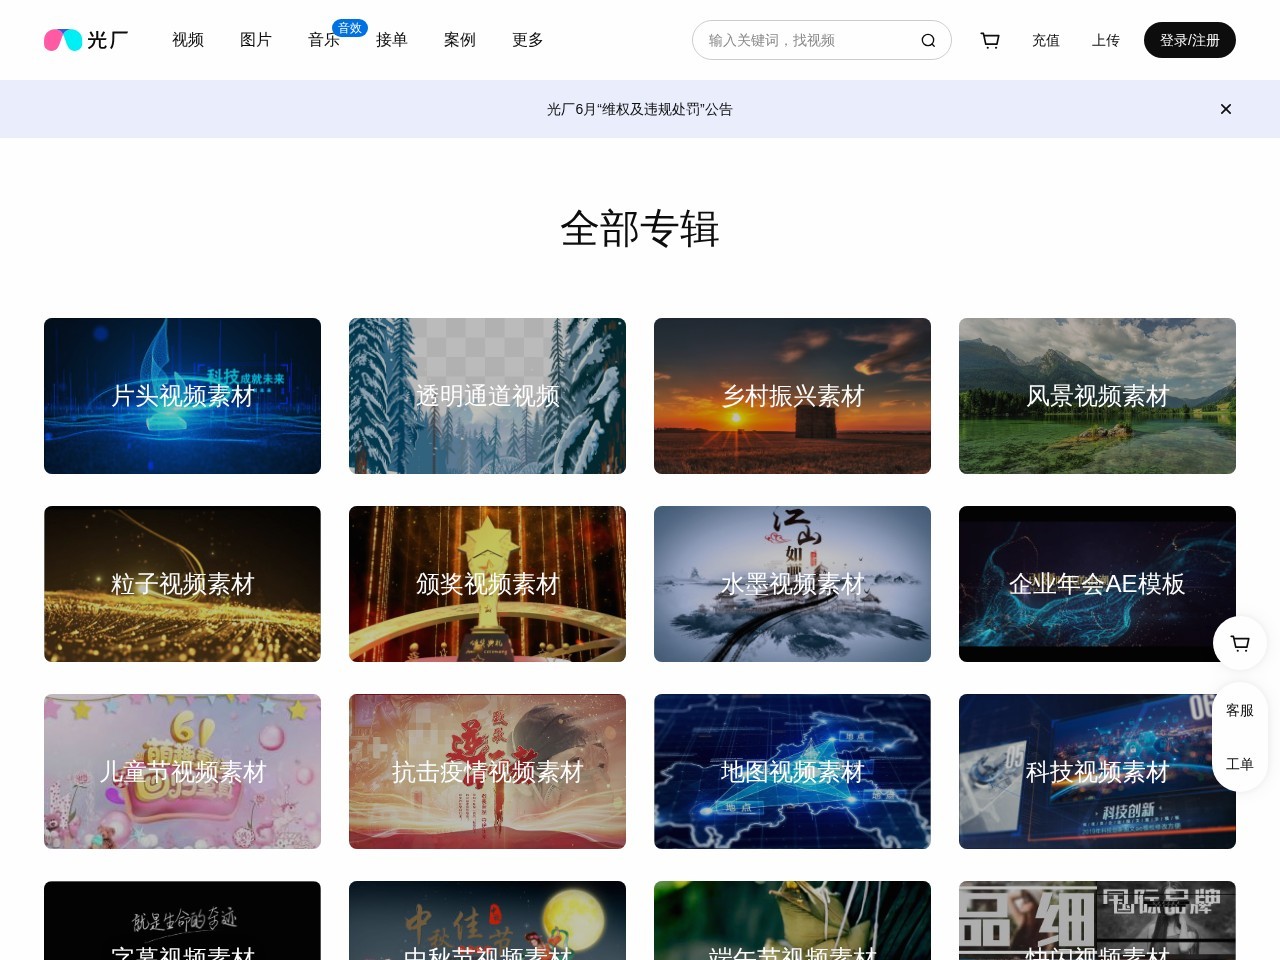The height and width of the screenshot is (960, 1280).
Task: Open the 地图视频素材 album
Action: point(792,772)
